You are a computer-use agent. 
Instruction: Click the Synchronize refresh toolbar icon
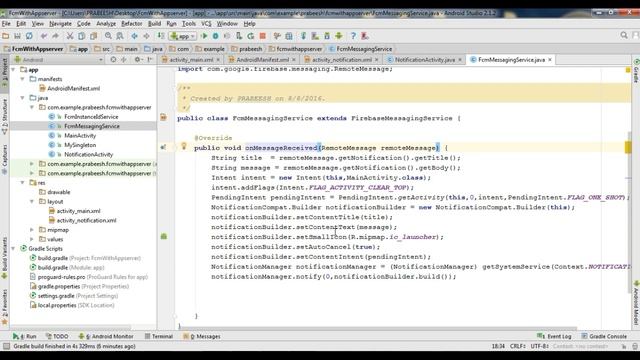(x=29, y=36)
